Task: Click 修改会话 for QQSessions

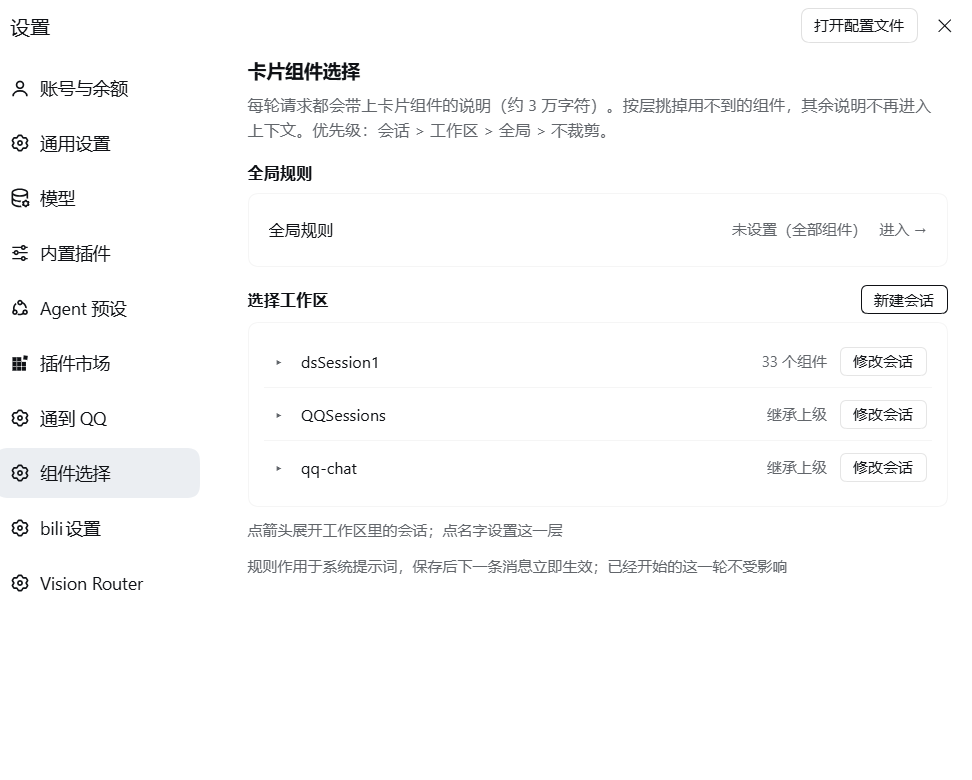Action: [x=883, y=414]
